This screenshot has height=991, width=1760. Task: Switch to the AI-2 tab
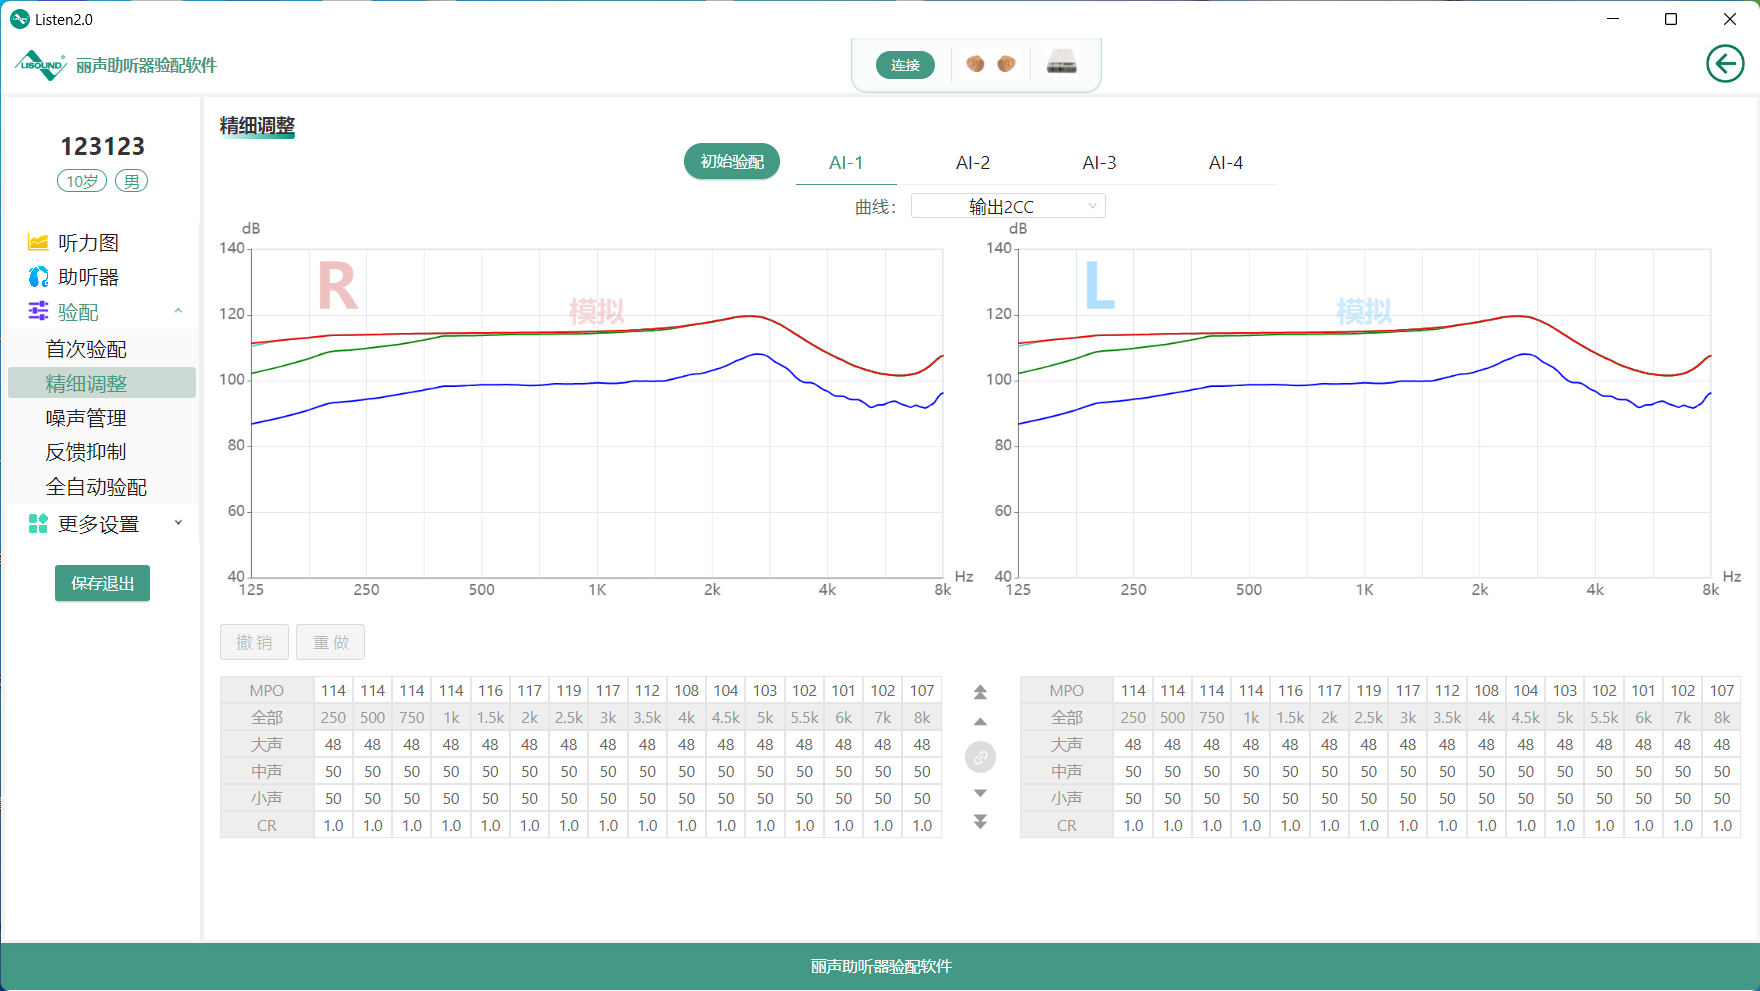coord(972,163)
